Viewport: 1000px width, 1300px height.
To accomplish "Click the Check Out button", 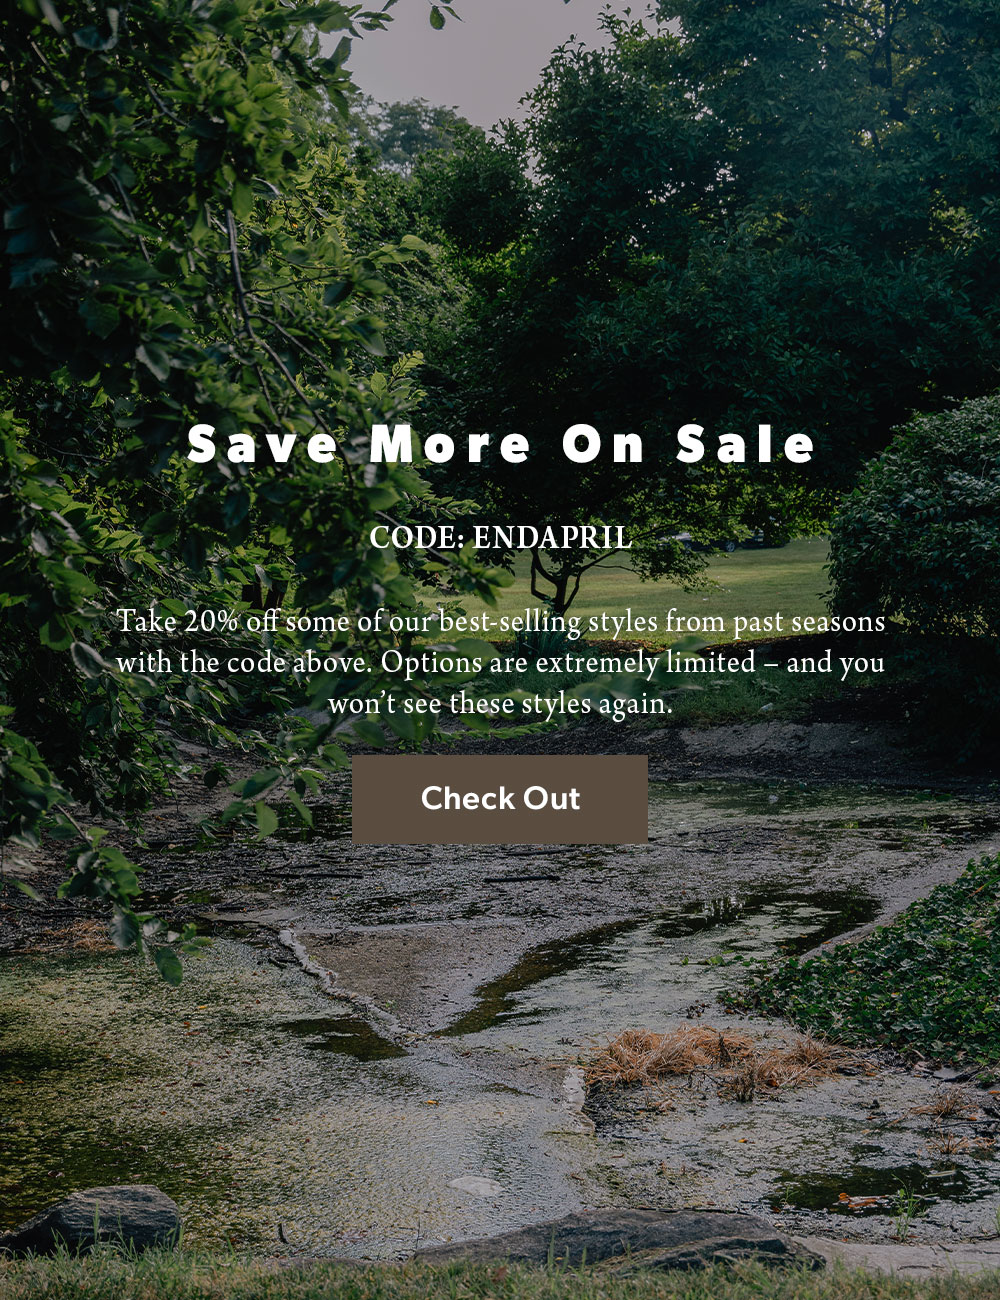I will [500, 799].
